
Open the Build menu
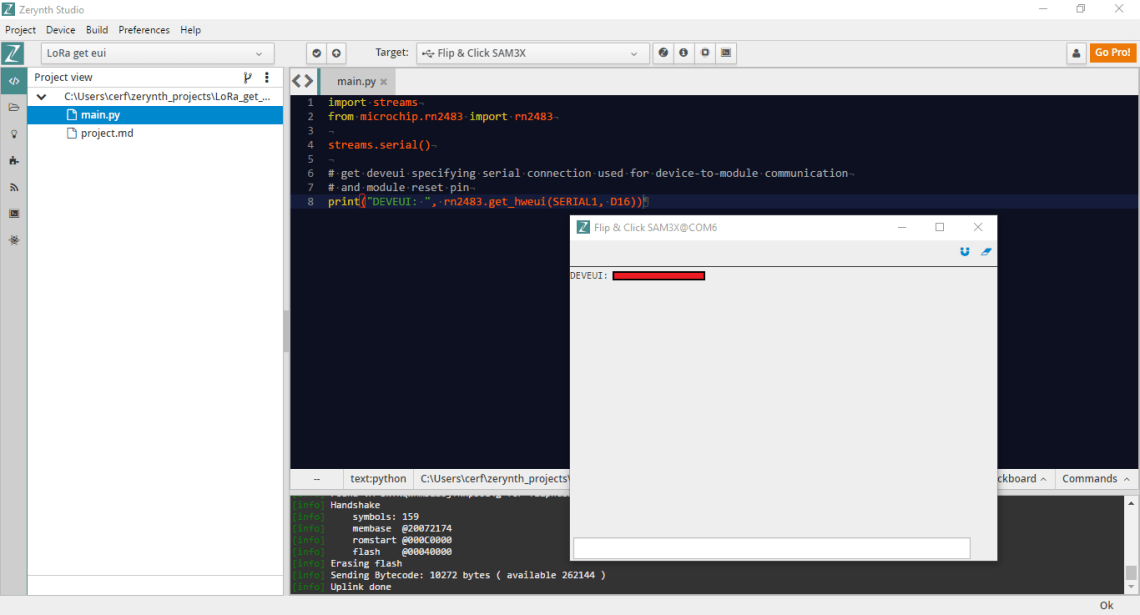pos(97,30)
